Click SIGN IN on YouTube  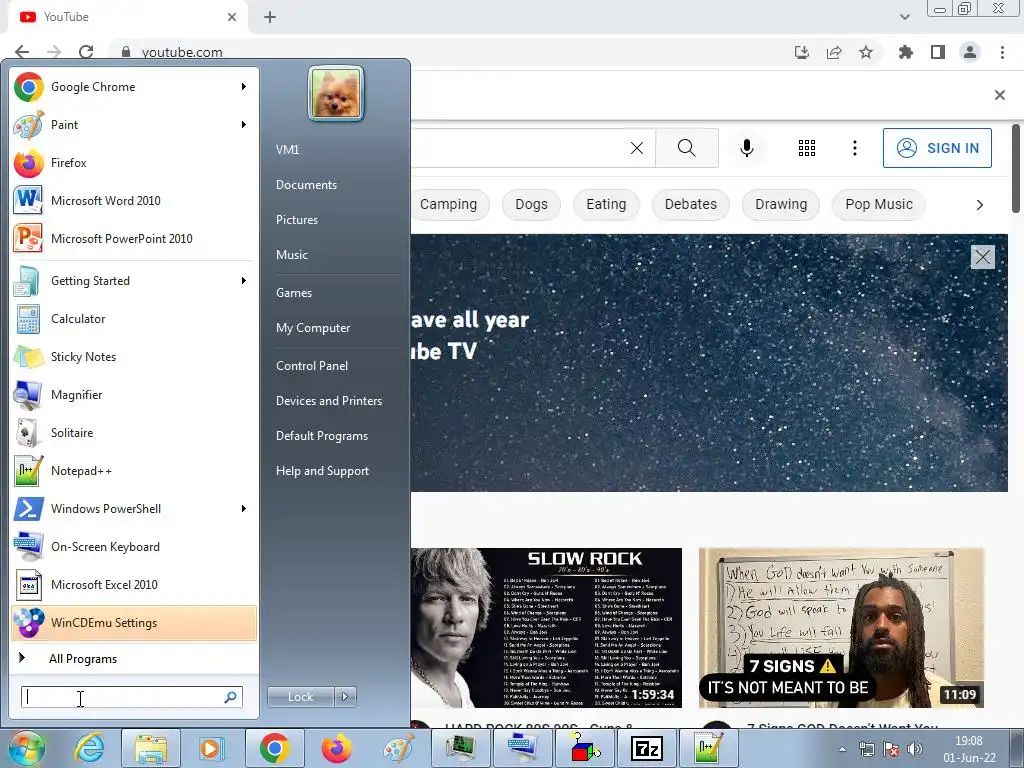coord(937,148)
